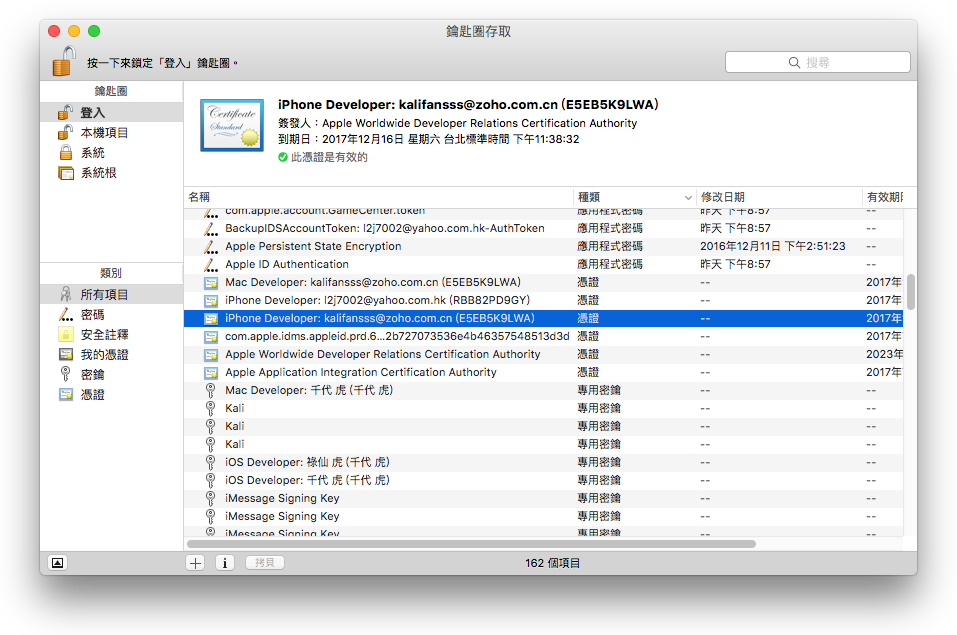Click the certificate icon beside 我的憑證
957x635 pixels.
coord(66,355)
